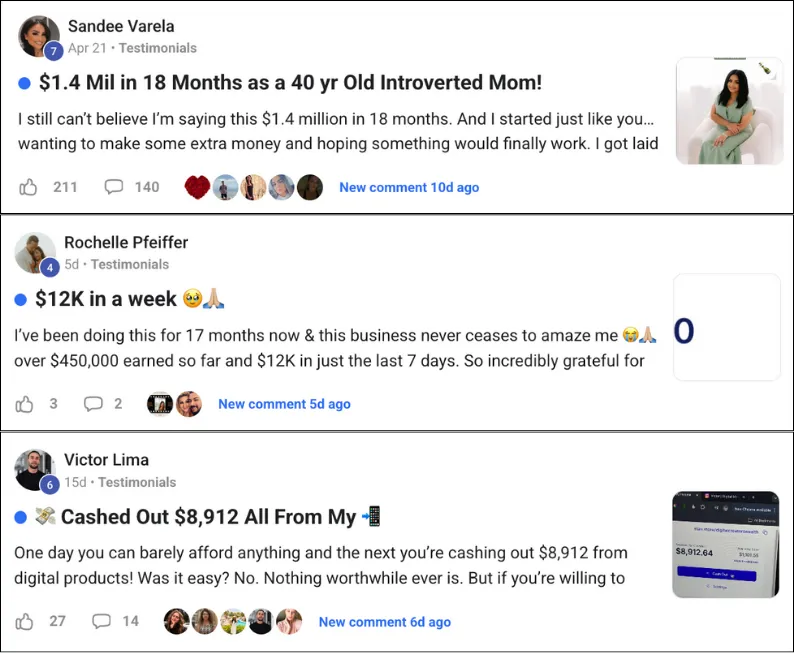View the $8,912.64 cash out screenshot thumbnail
Screen dimensions: 794x653
point(726,544)
